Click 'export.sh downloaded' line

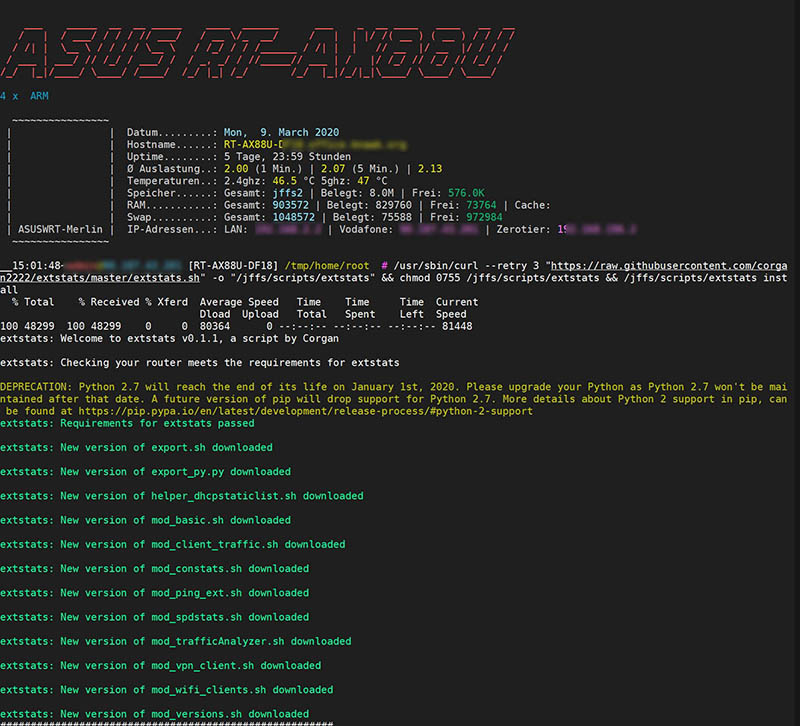[x=136, y=447]
